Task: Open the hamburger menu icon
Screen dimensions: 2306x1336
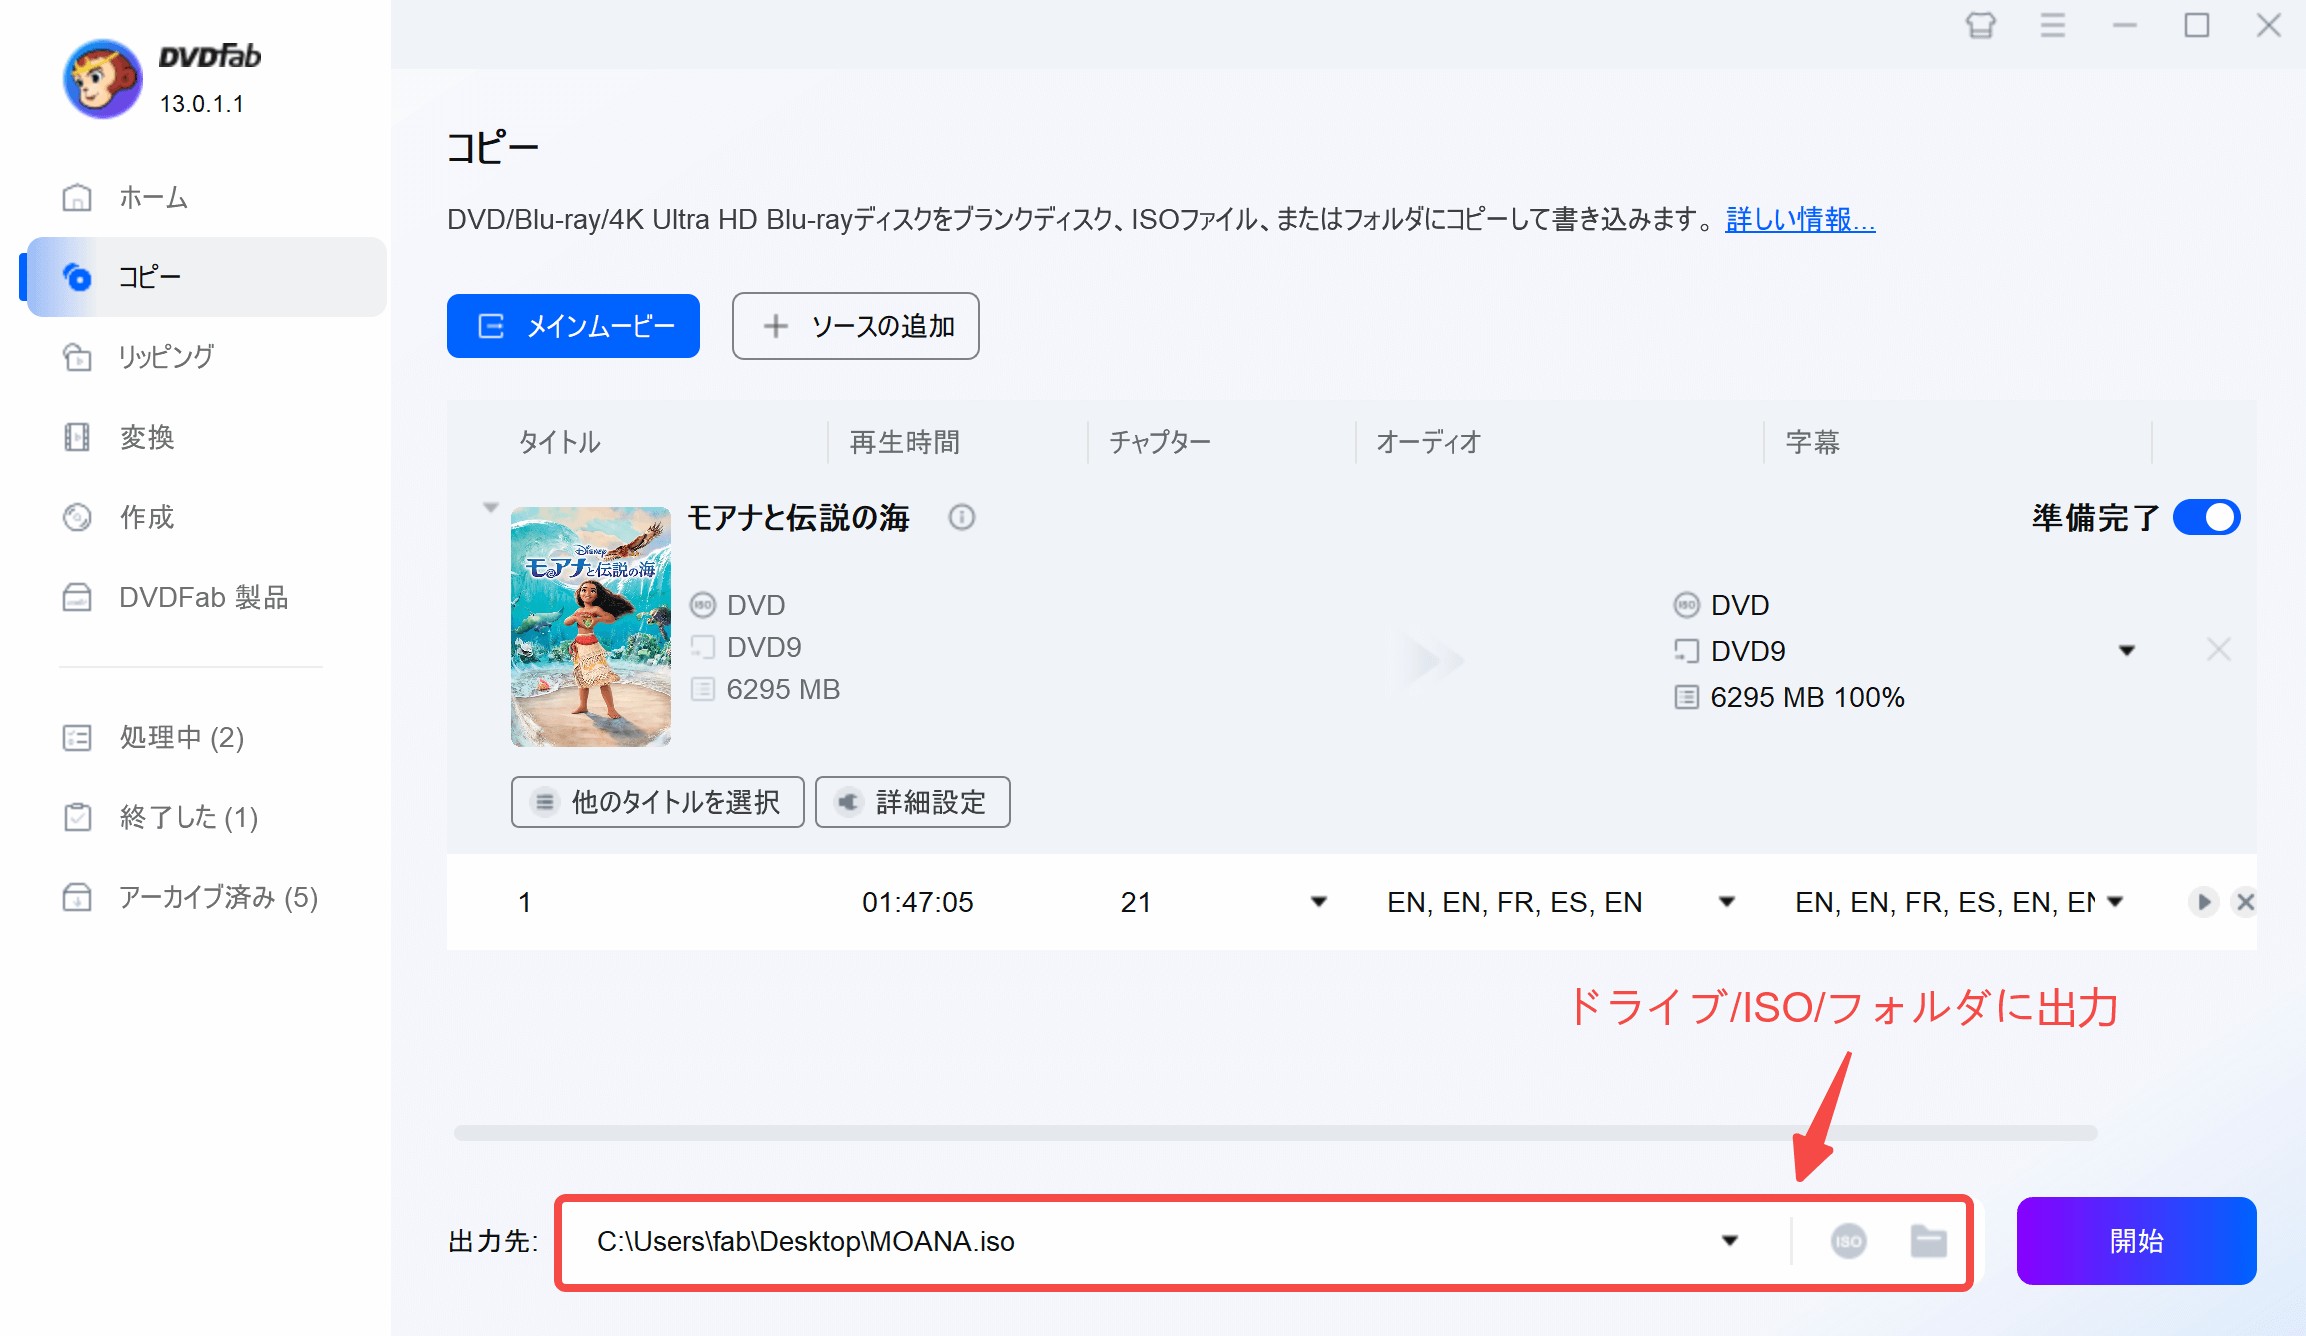Action: [2053, 25]
